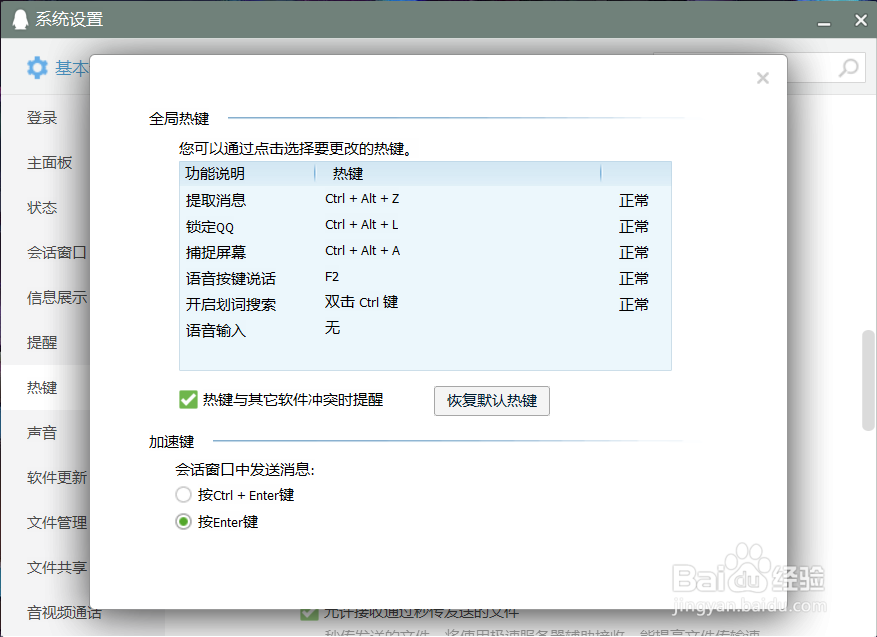
Task: Open the 声音 settings section
Action: (x=42, y=432)
